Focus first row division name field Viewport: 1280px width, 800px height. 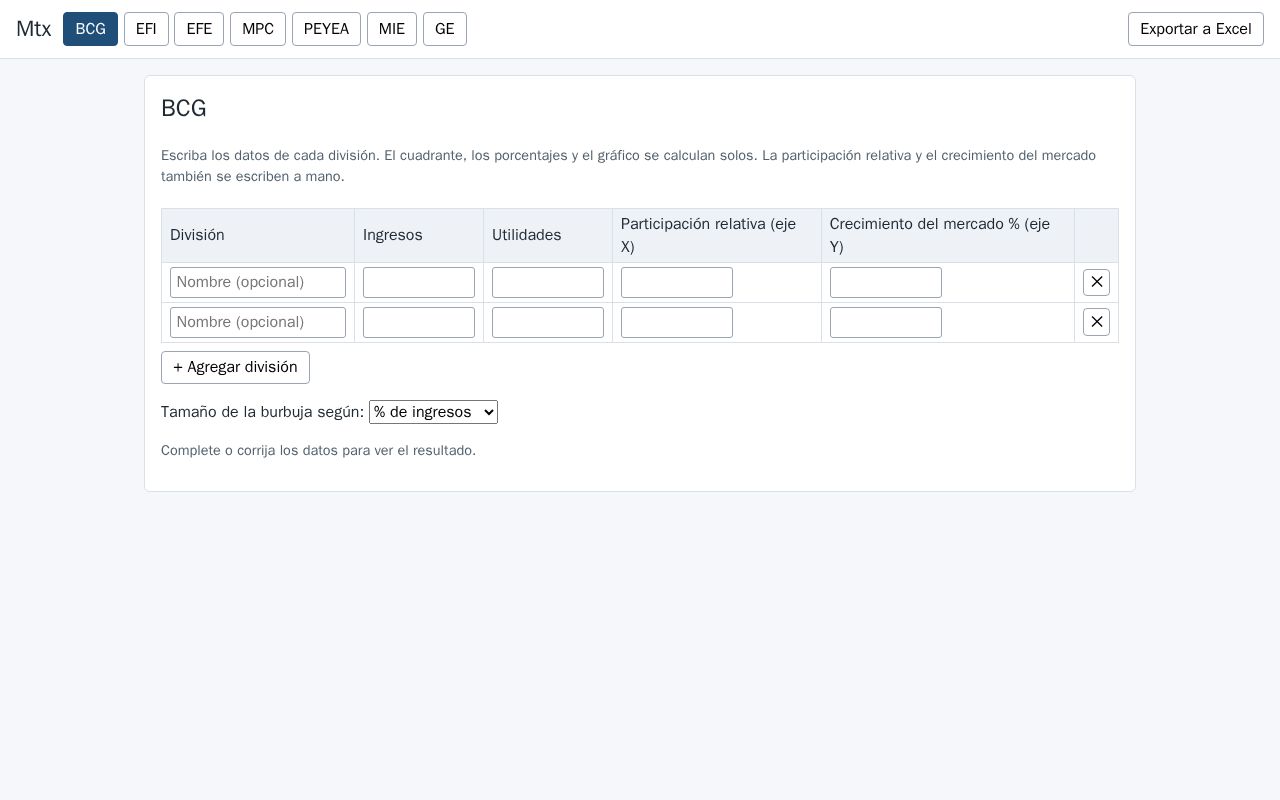[258, 282]
